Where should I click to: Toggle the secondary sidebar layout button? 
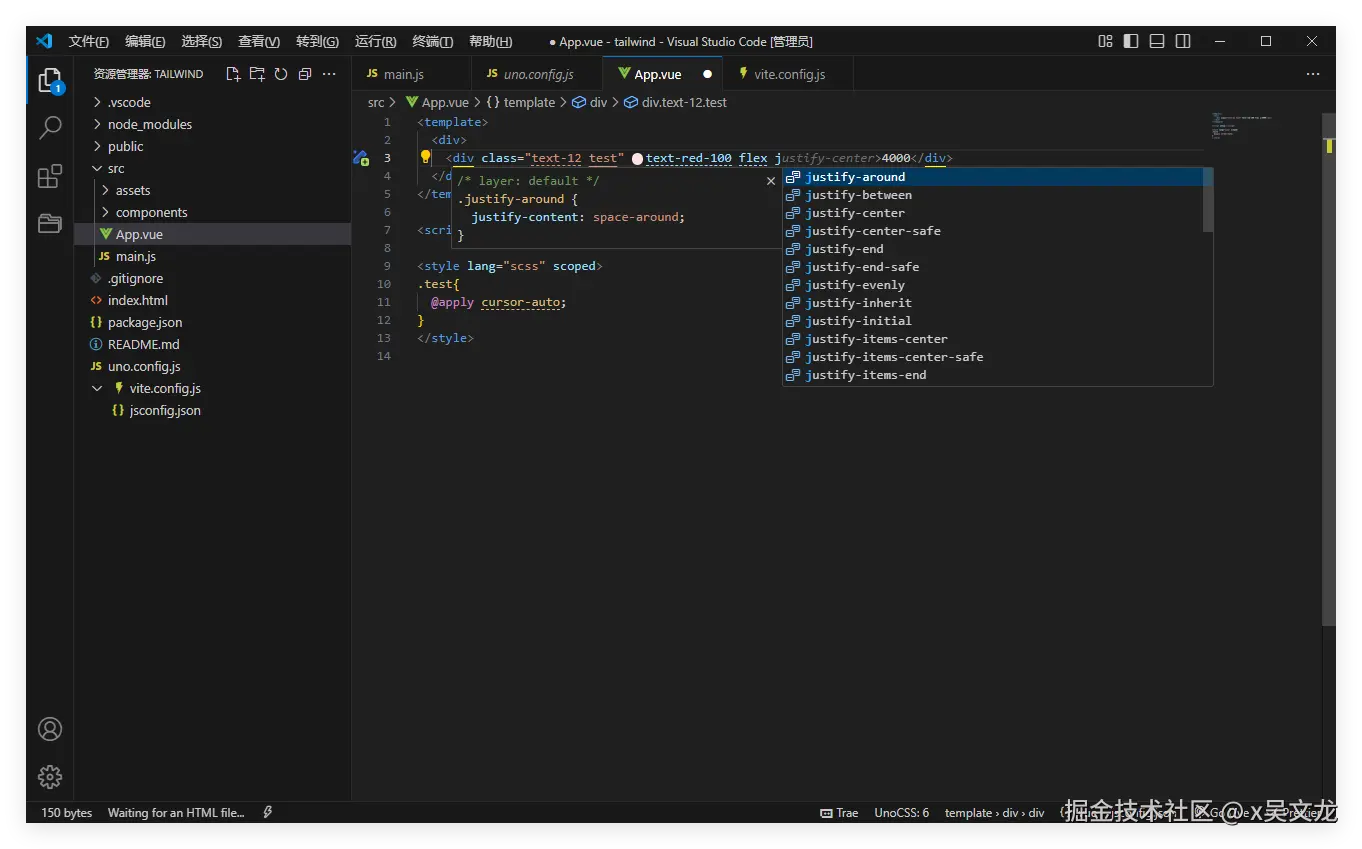(1183, 41)
